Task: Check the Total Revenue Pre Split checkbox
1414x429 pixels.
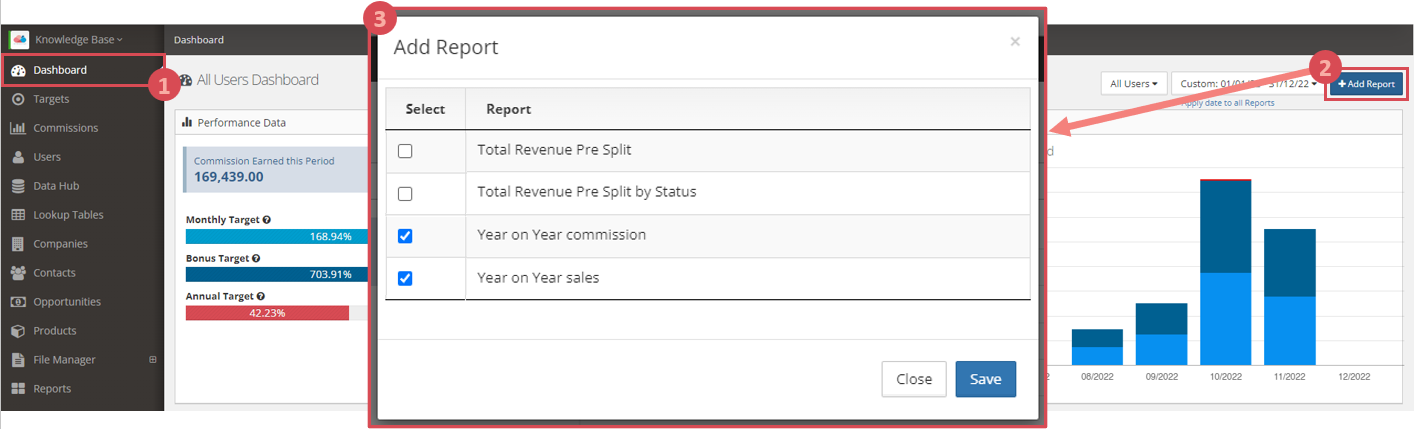Action: coord(405,151)
